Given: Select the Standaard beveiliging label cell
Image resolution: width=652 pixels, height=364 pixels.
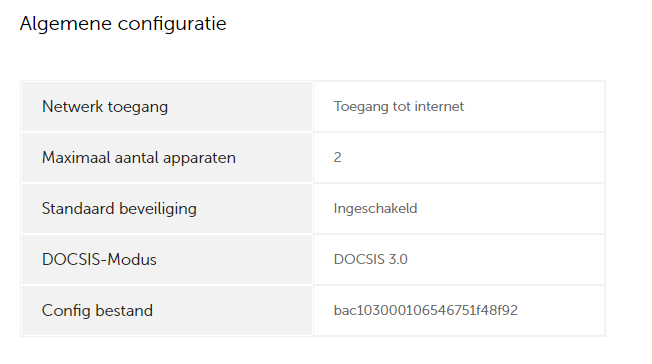Looking at the screenshot, I should 167,209.
